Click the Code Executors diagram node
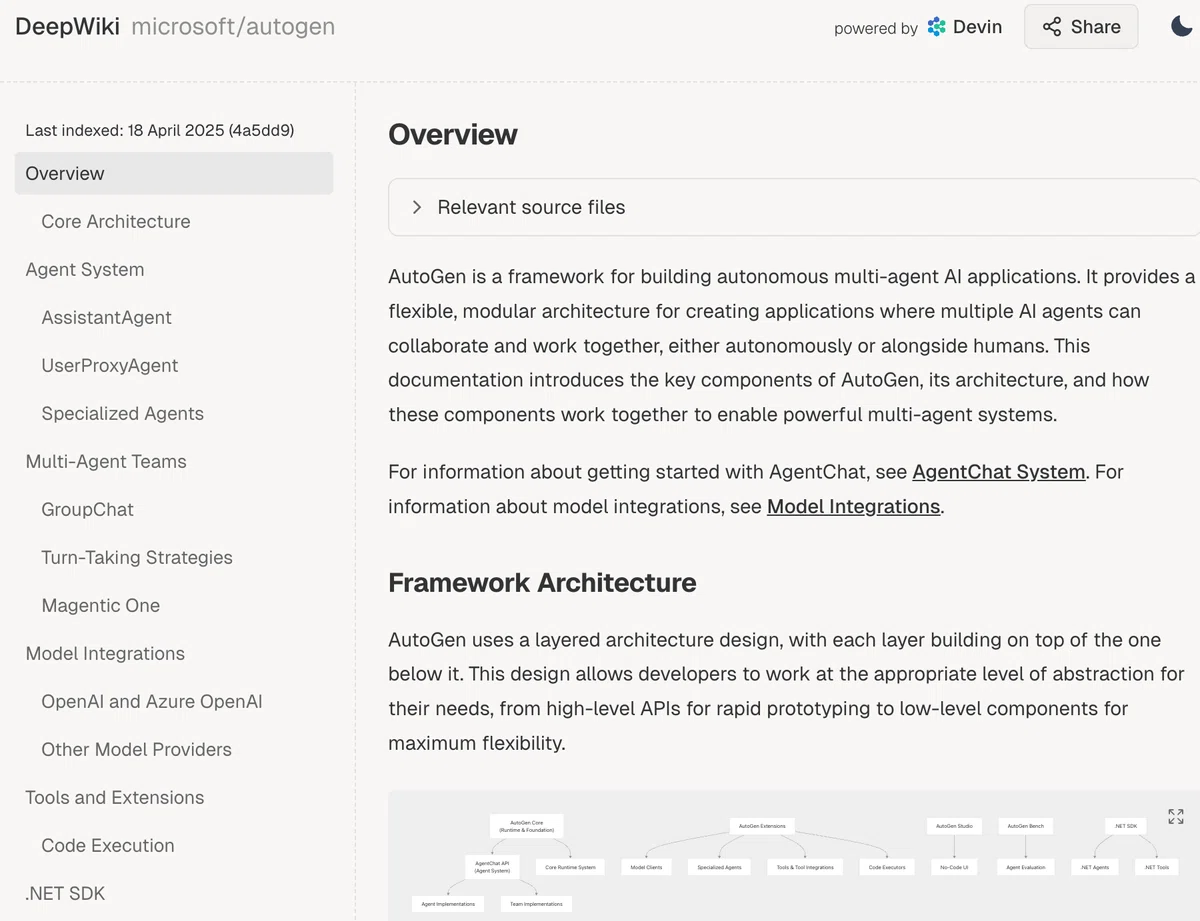The width and height of the screenshot is (1200, 921). pyautogui.click(x=887, y=867)
